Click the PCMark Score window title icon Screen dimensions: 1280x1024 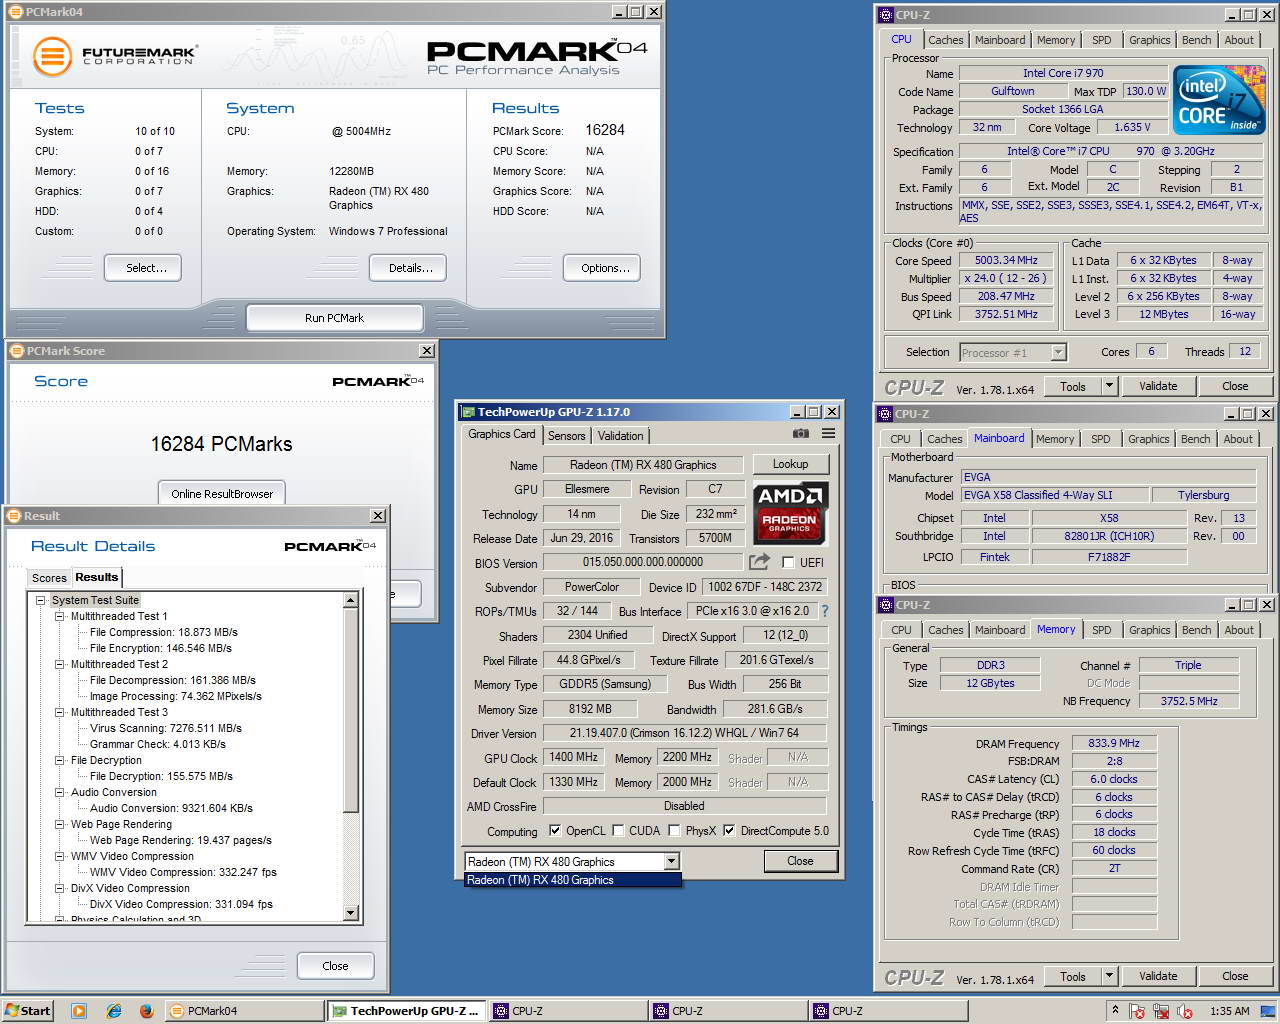pos(16,351)
